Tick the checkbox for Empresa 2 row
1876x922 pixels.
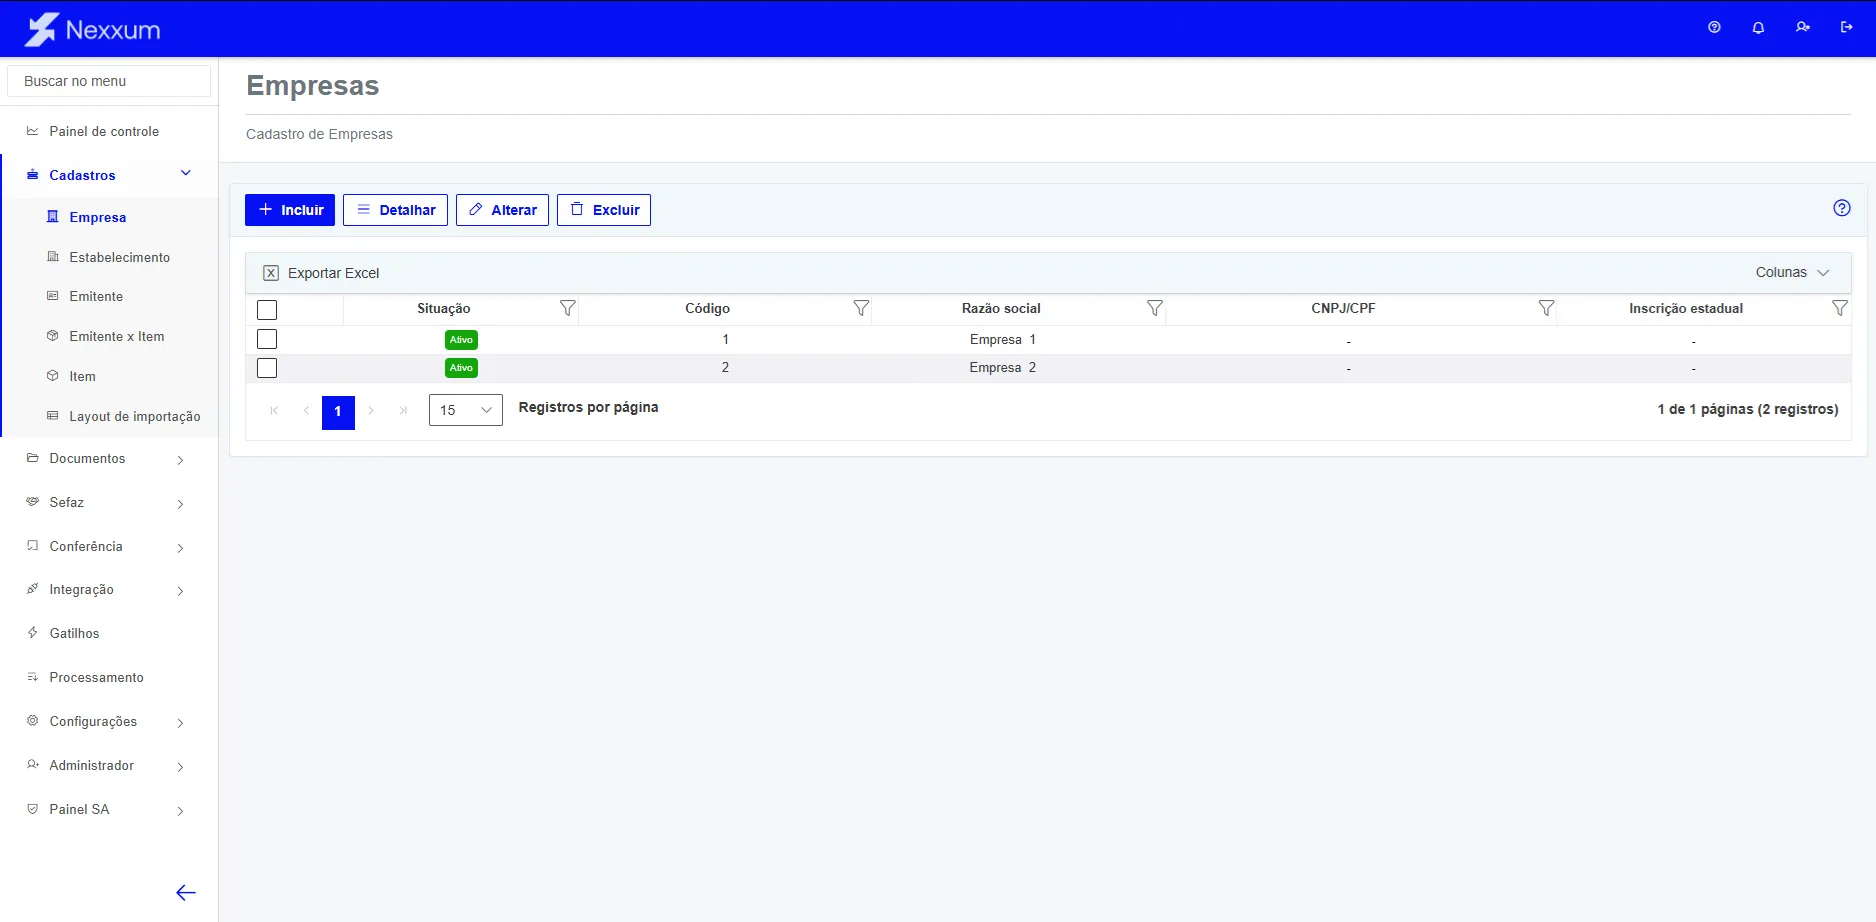coord(267,368)
